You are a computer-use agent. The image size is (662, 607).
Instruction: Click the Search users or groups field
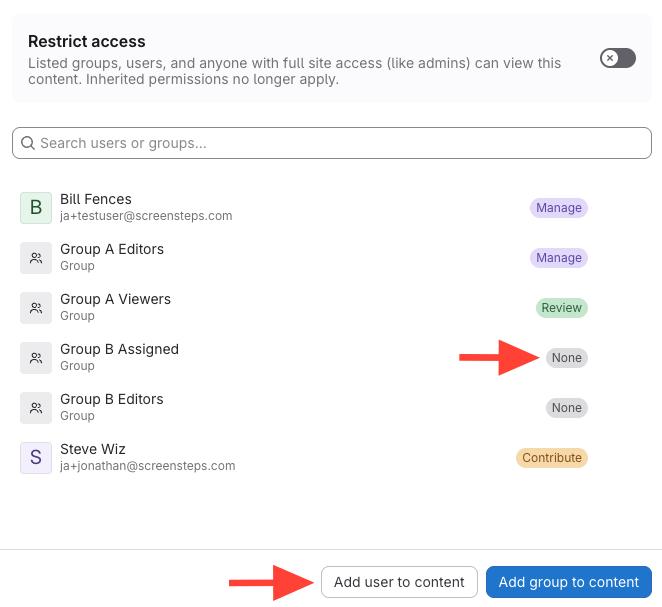tap(340, 143)
